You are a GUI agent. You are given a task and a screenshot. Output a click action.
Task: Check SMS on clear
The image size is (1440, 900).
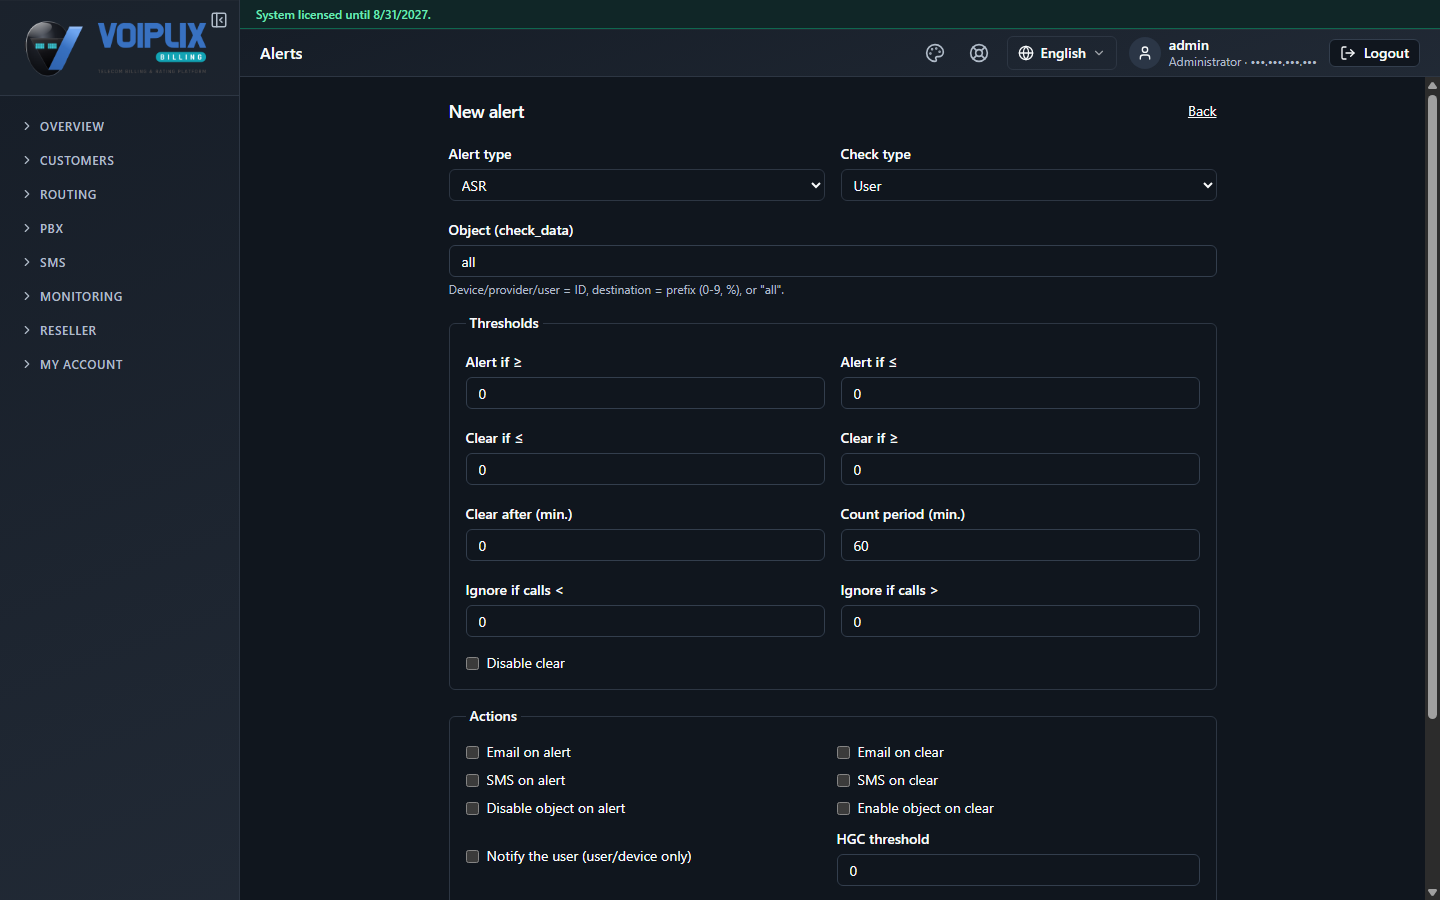coord(844,781)
